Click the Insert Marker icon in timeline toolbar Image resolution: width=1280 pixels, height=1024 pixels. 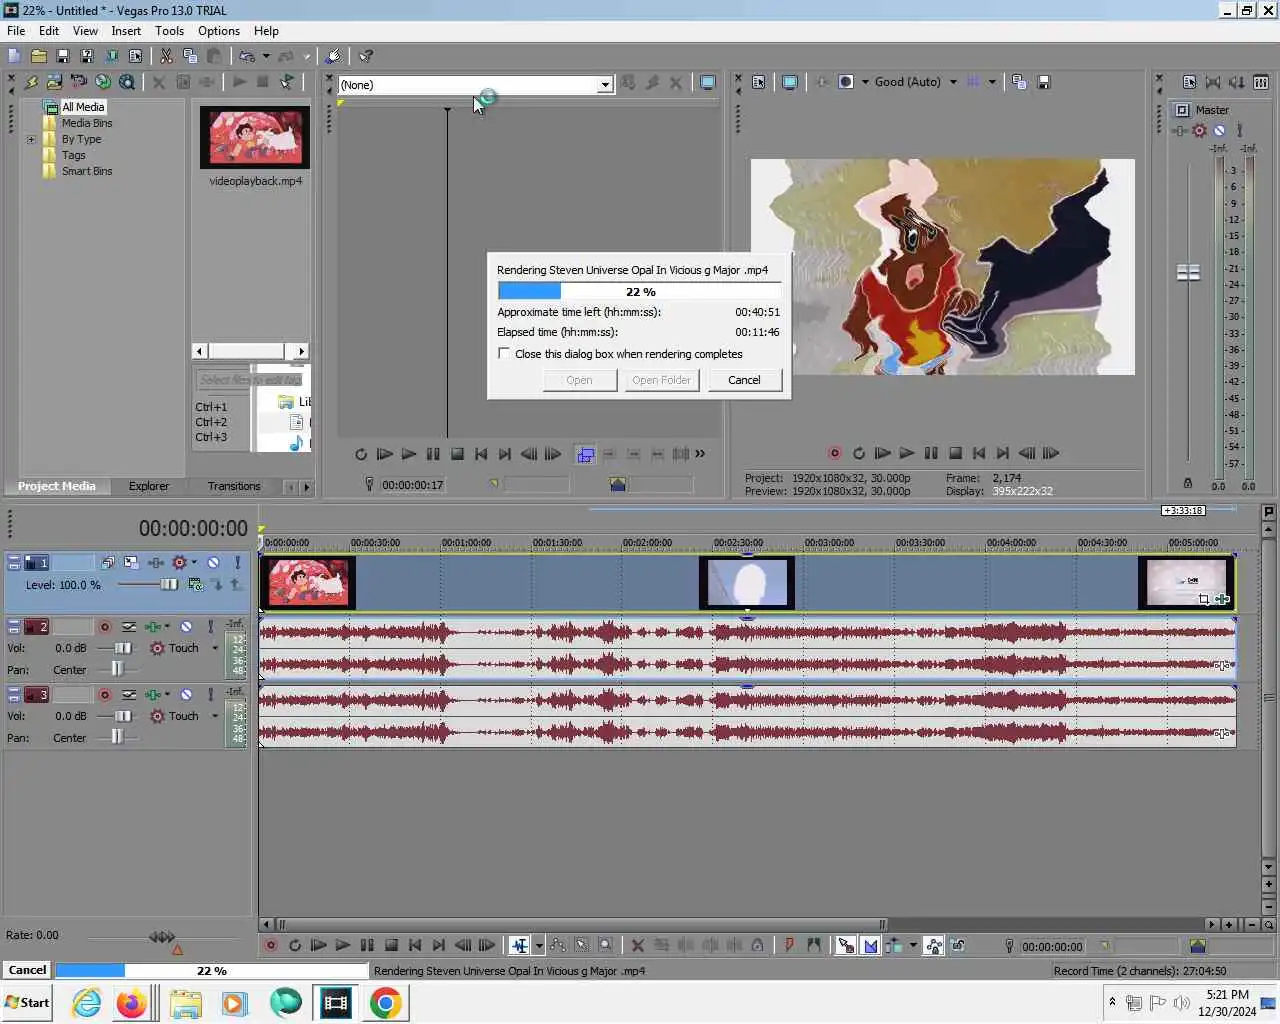pyautogui.click(x=789, y=945)
